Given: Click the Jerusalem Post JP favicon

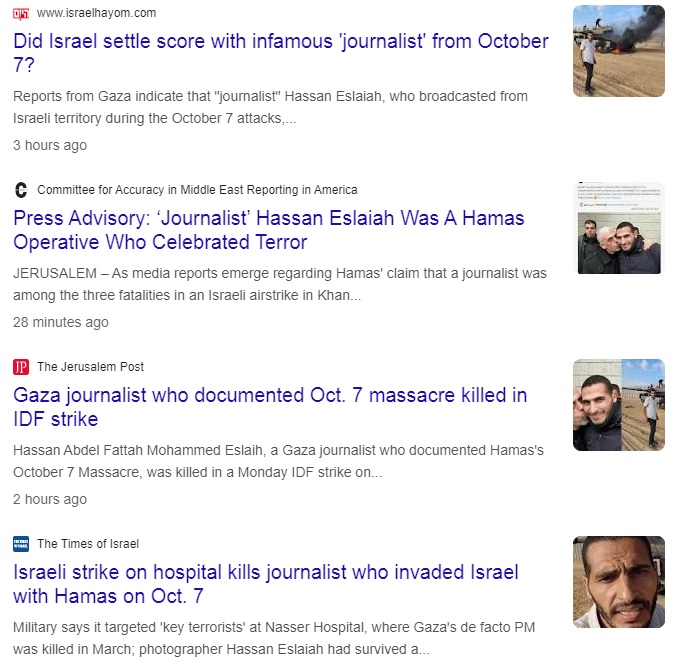Looking at the screenshot, I should tap(21, 367).
